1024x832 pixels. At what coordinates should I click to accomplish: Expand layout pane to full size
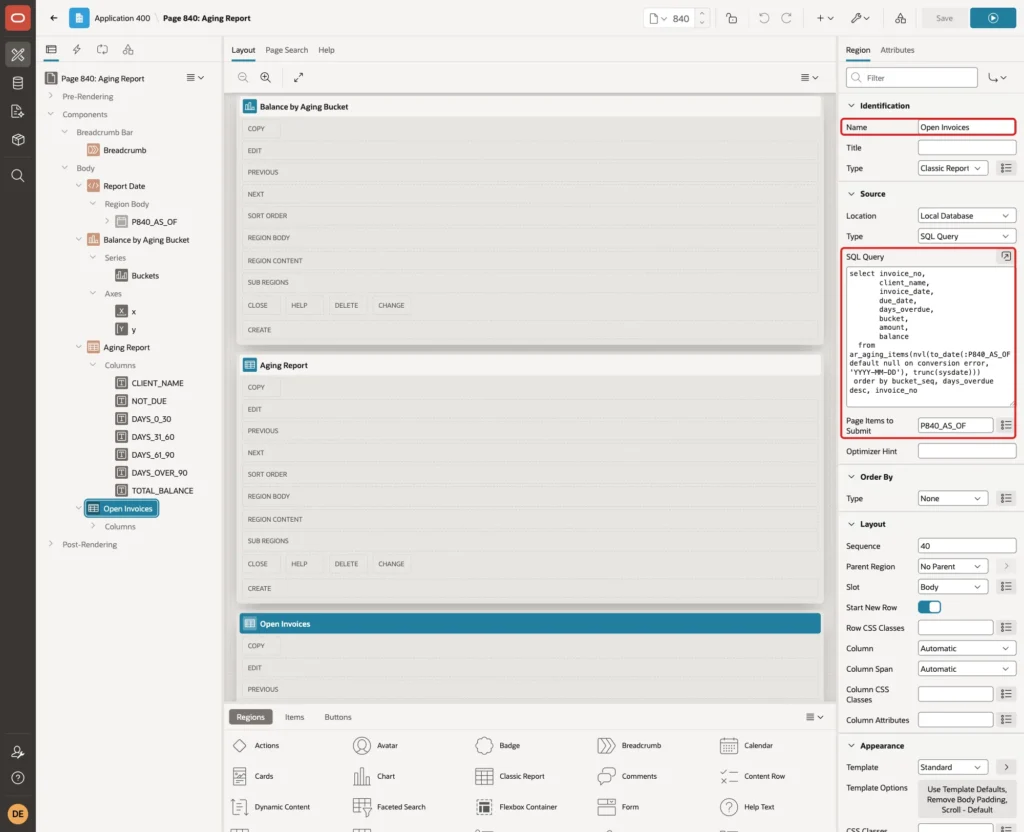tap(298, 77)
